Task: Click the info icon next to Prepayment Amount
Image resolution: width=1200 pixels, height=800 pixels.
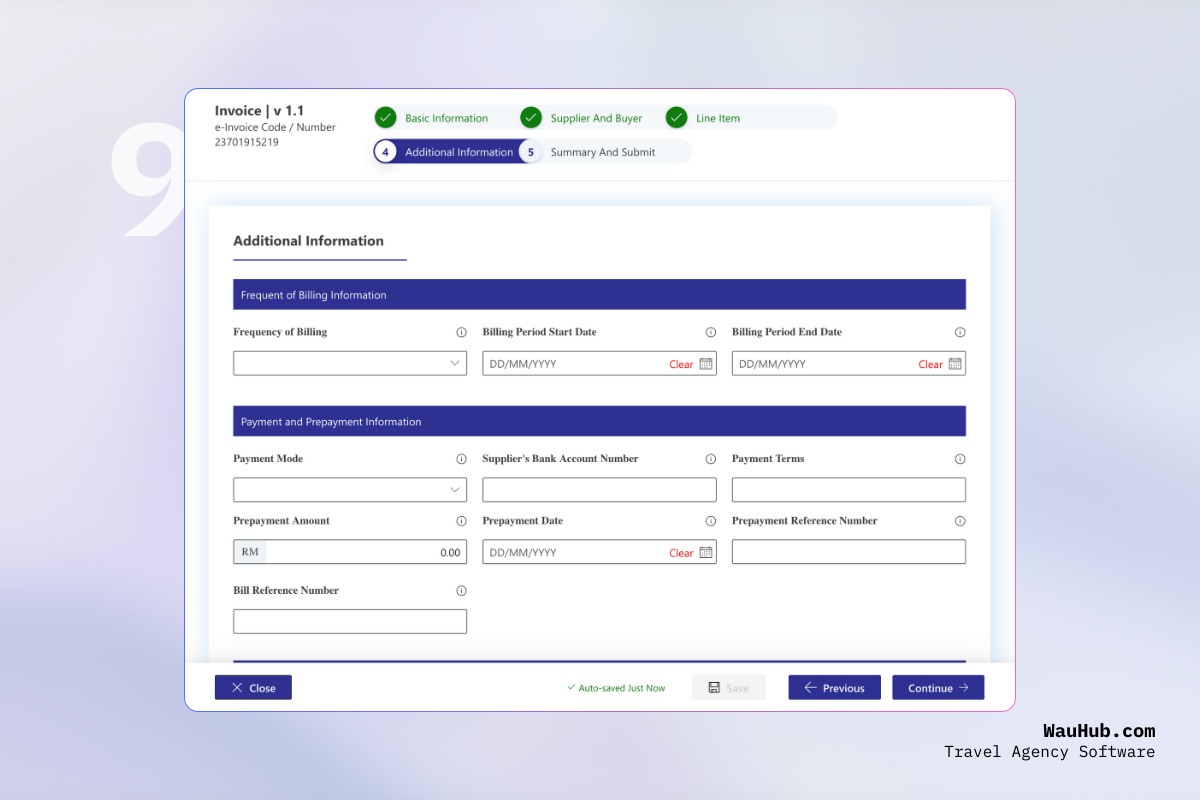Action: pos(461,520)
